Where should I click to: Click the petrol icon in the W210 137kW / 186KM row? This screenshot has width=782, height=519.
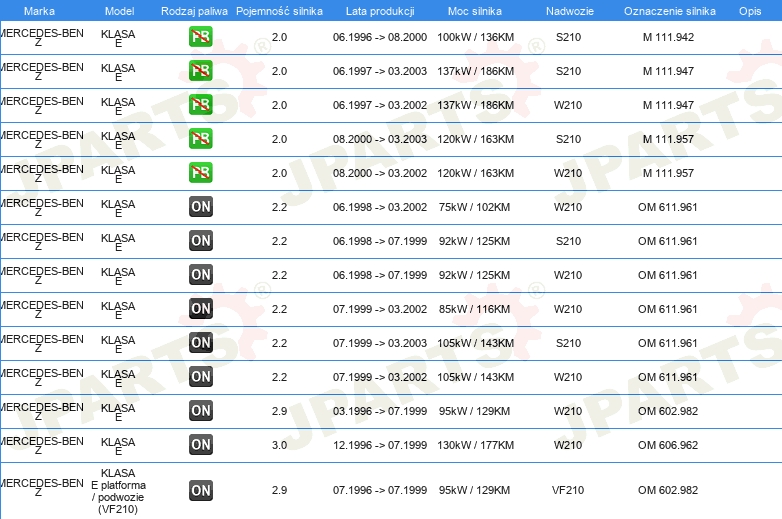200,105
